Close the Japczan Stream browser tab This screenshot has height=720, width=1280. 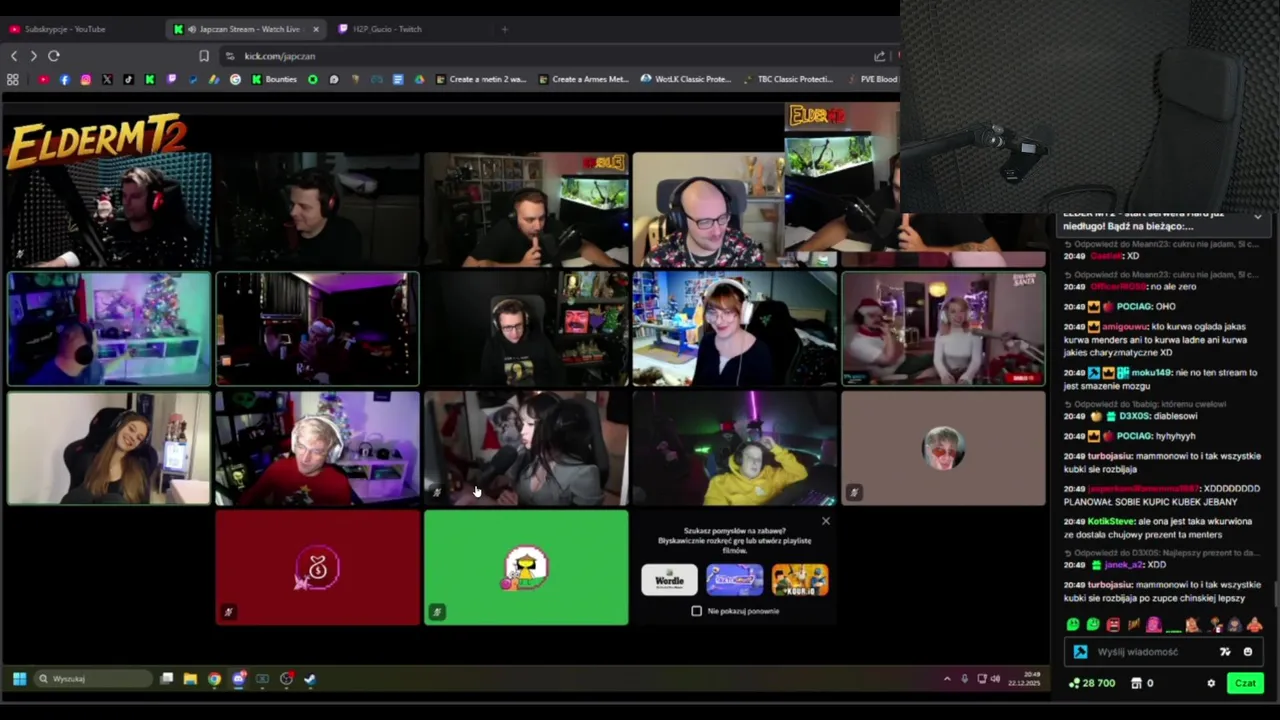[316, 29]
